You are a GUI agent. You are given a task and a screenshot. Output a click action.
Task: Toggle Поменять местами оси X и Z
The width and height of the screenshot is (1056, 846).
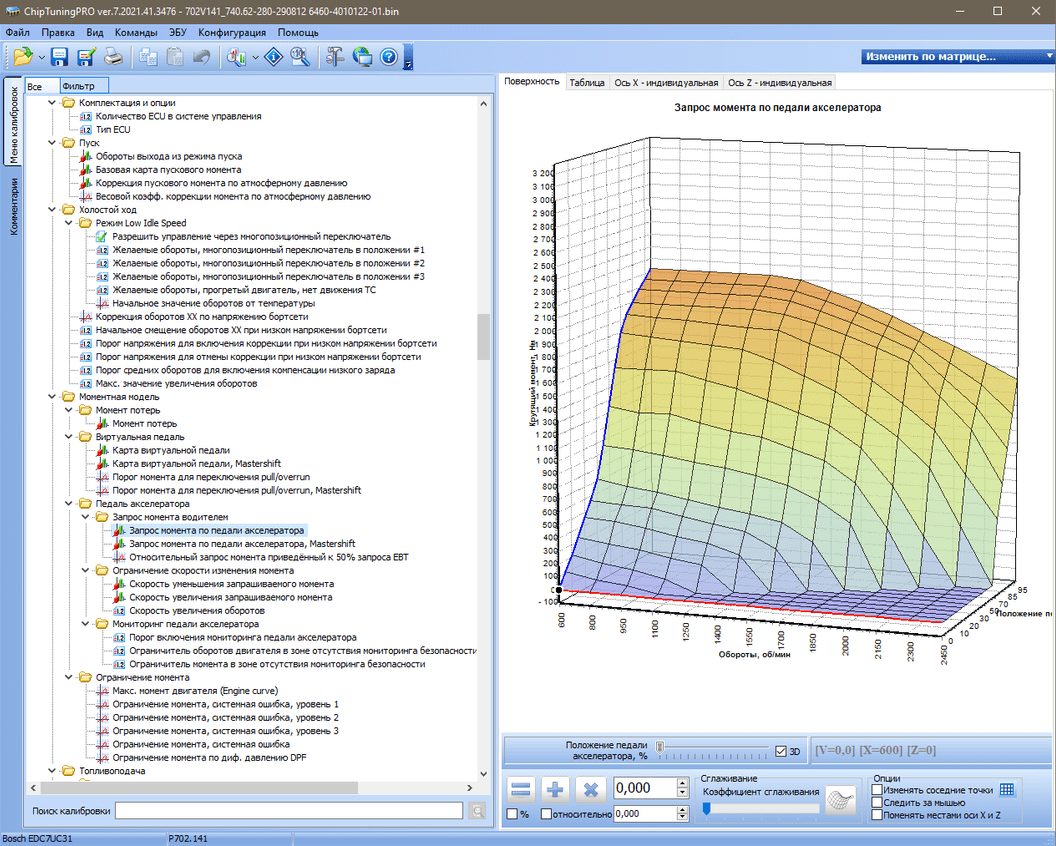pos(877,815)
